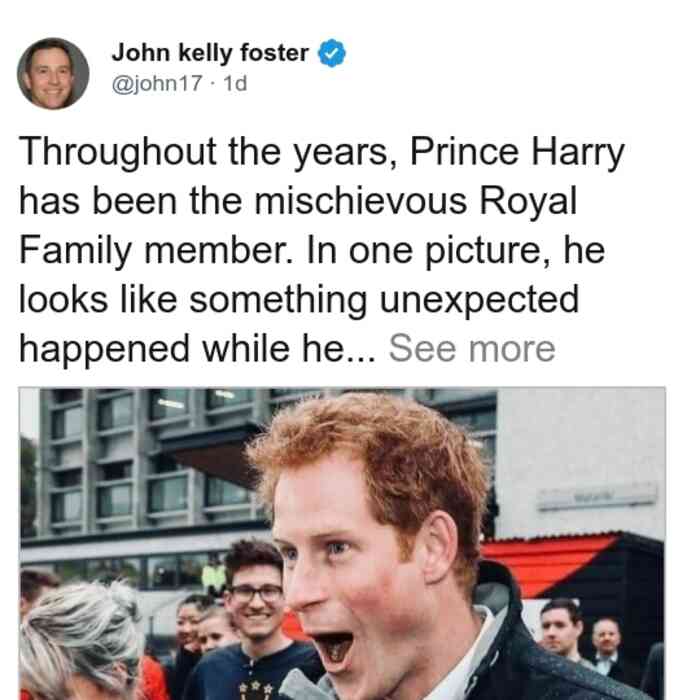Select the words 'Prince Harry' in the tweet text

click(x=517, y=152)
